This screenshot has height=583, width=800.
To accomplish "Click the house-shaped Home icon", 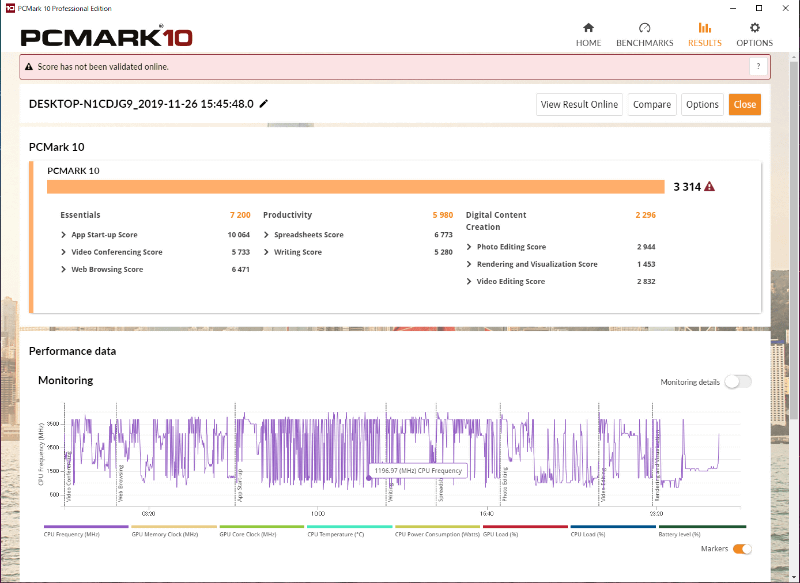I will point(588,29).
